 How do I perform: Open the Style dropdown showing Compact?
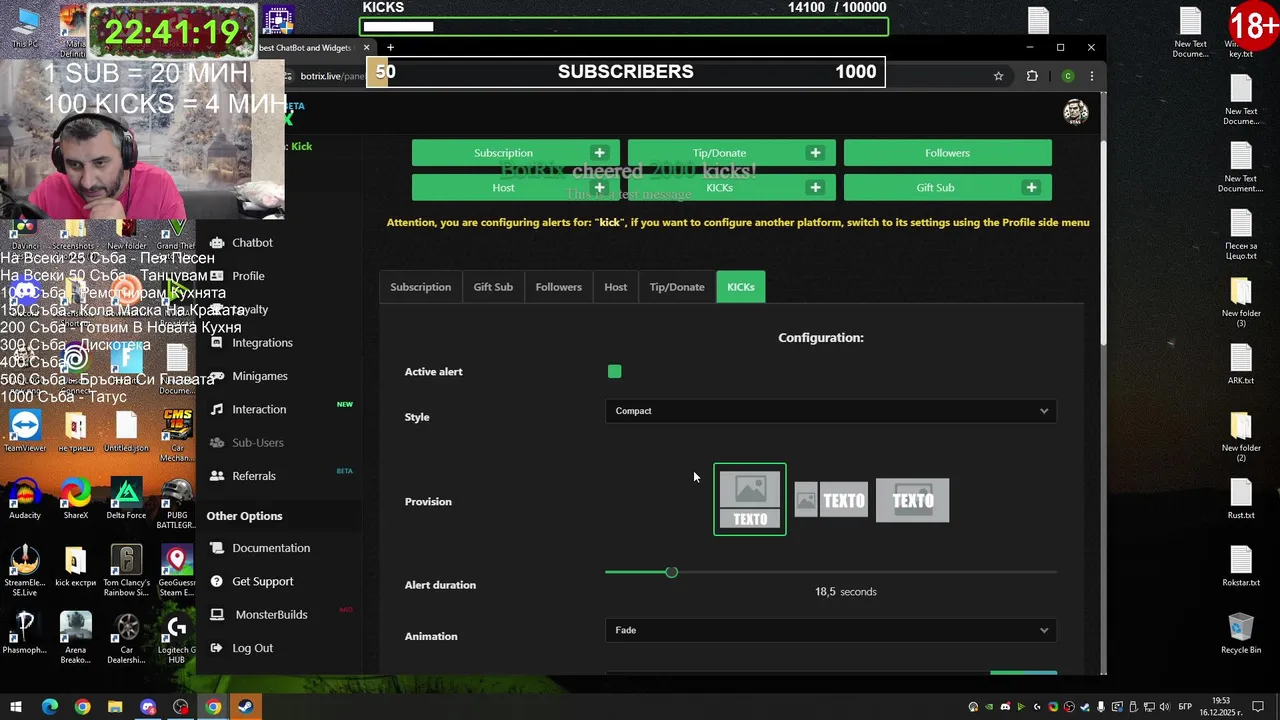click(x=830, y=411)
